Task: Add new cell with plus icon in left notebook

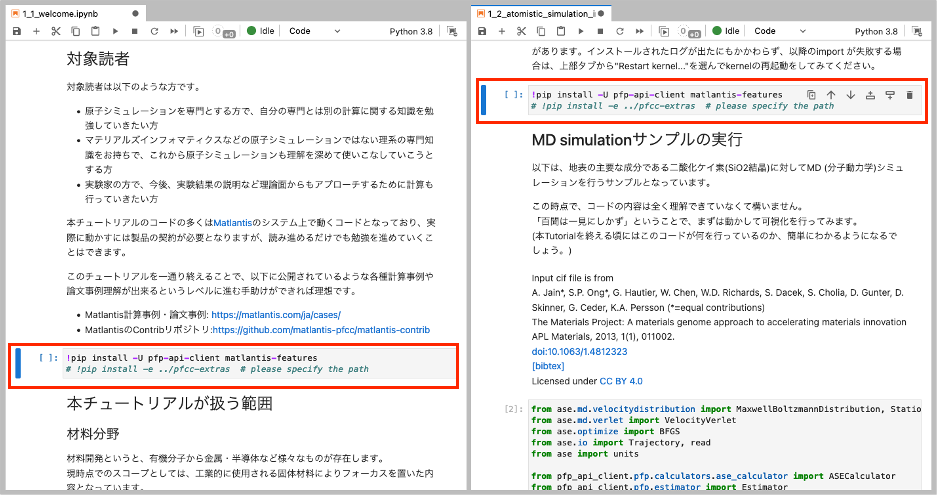Action: pos(36,31)
